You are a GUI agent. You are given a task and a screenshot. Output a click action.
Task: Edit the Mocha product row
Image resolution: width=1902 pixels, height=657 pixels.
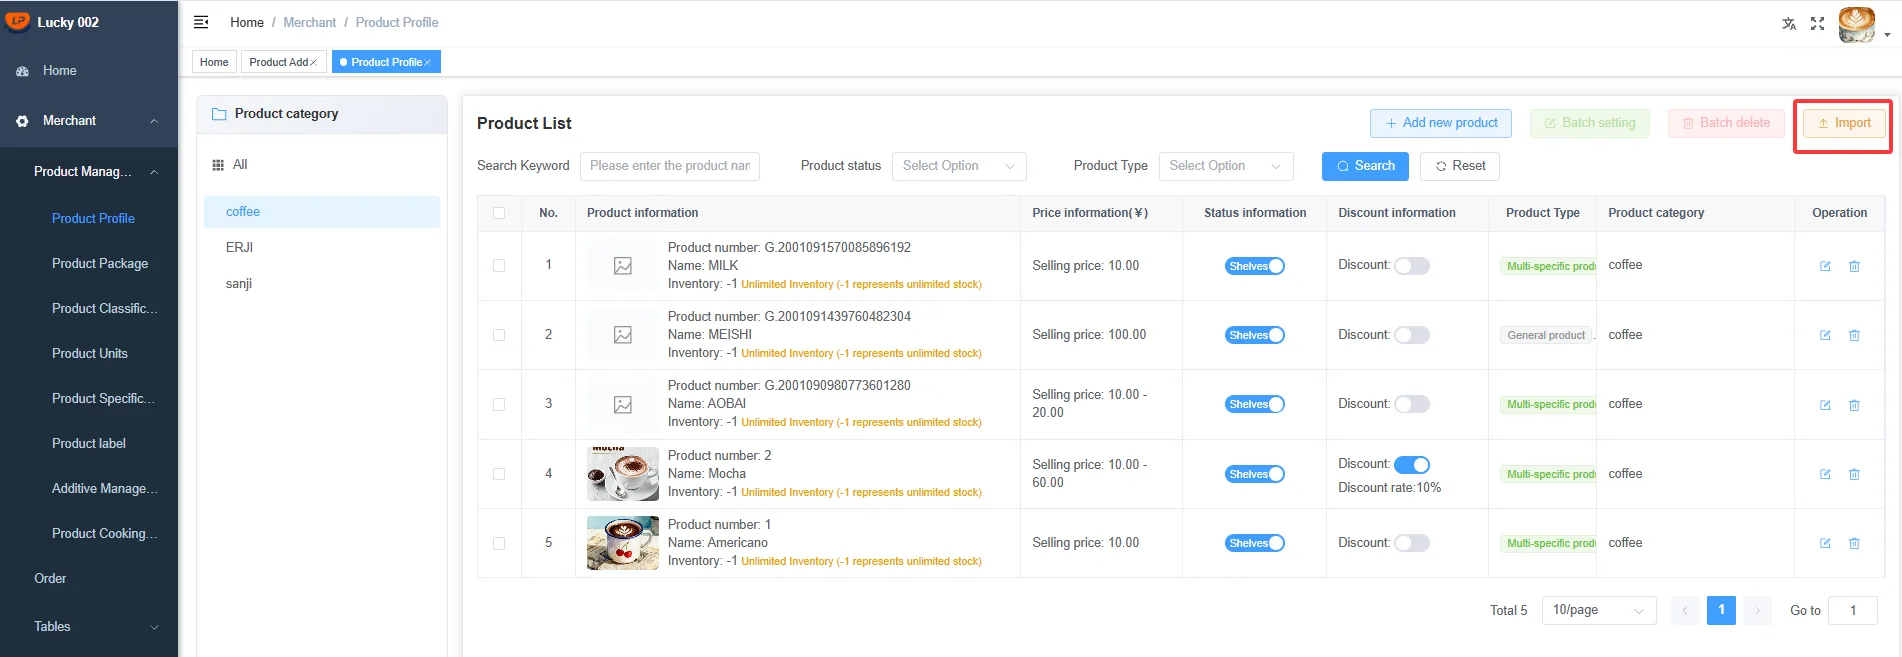click(x=1825, y=474)
